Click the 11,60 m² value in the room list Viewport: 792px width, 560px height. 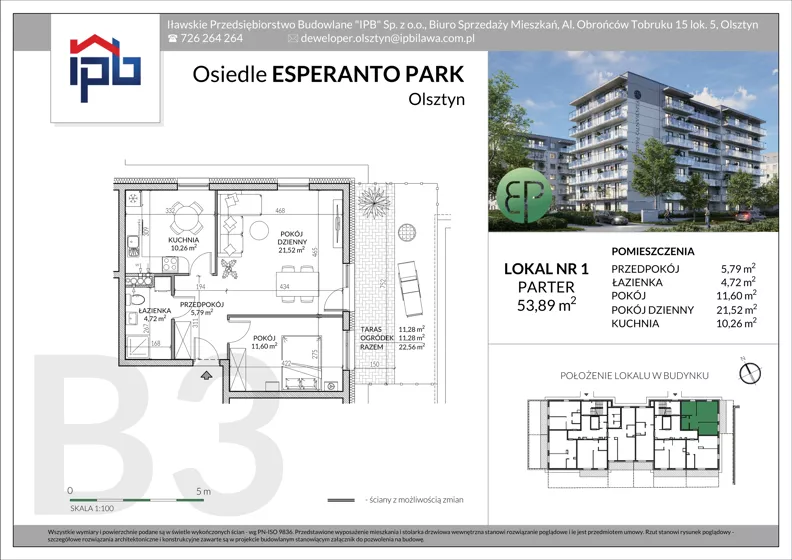coord(736,296)
